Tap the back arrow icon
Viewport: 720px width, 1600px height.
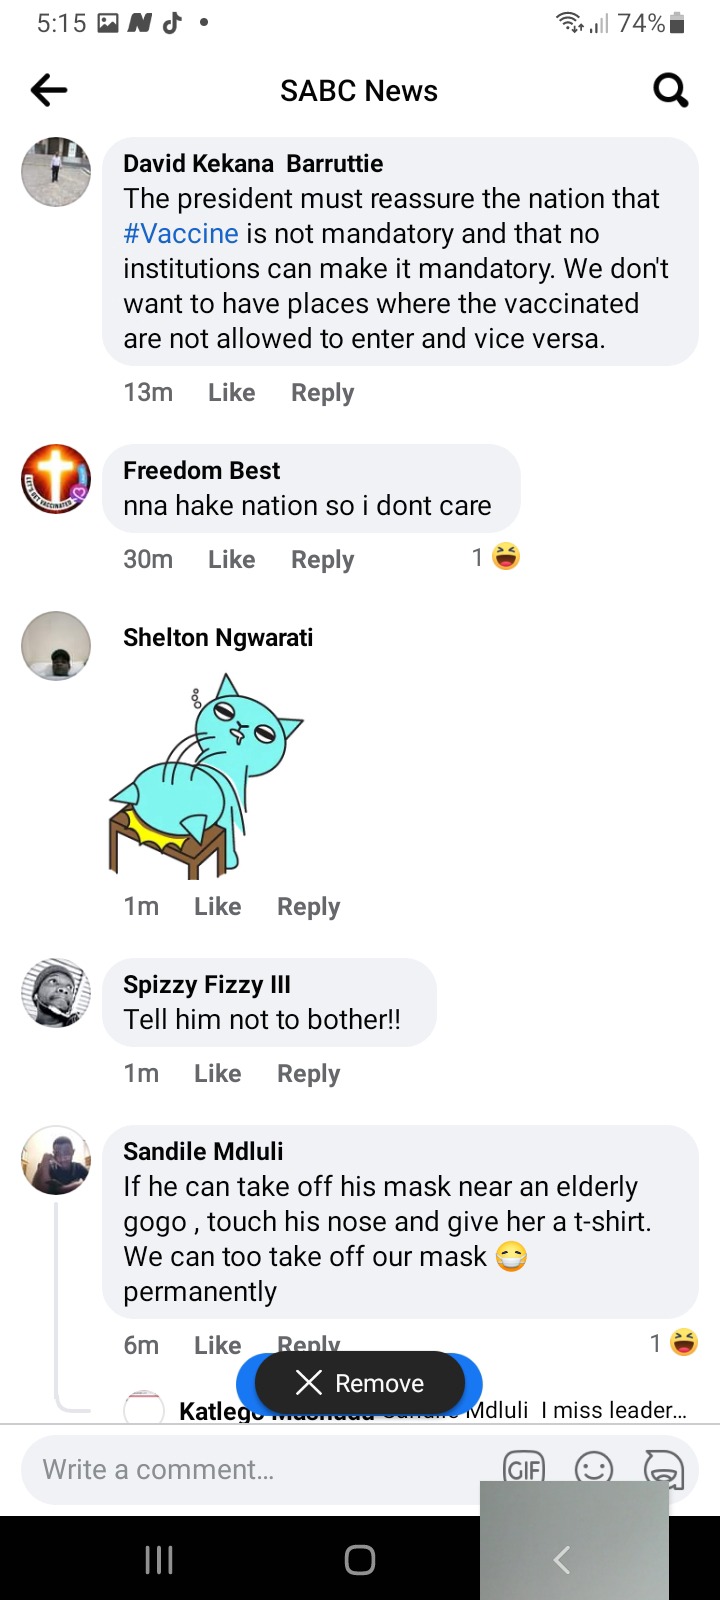pyautogui.click(x=49, y=91)
